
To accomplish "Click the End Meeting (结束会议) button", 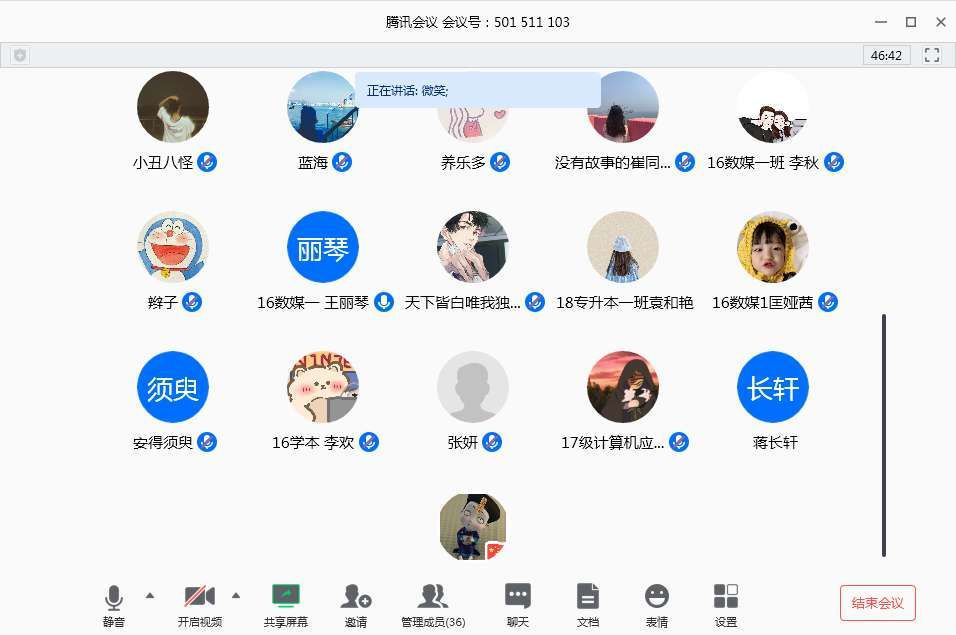I will (x=877, y=603).
